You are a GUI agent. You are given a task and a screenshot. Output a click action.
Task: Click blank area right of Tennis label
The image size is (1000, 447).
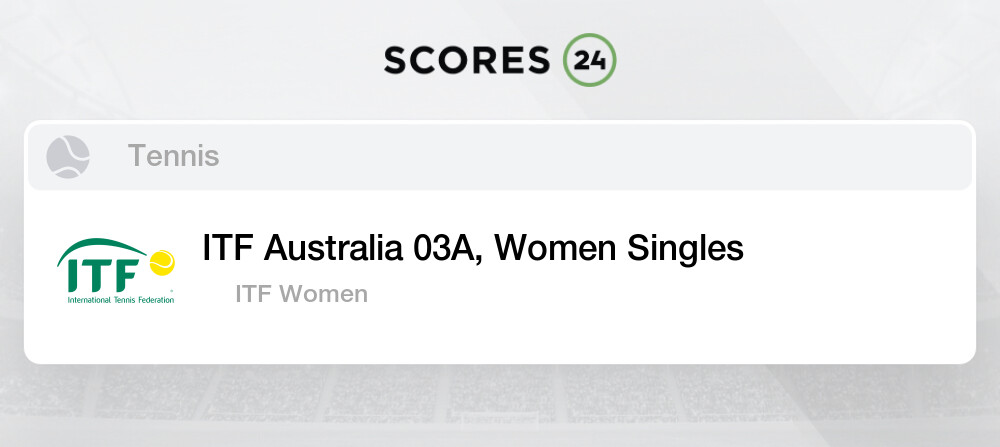pos(600,156)
